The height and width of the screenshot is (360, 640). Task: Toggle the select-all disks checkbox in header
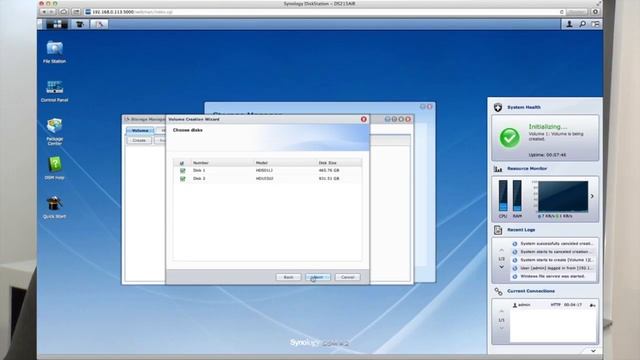click(182, 163)
